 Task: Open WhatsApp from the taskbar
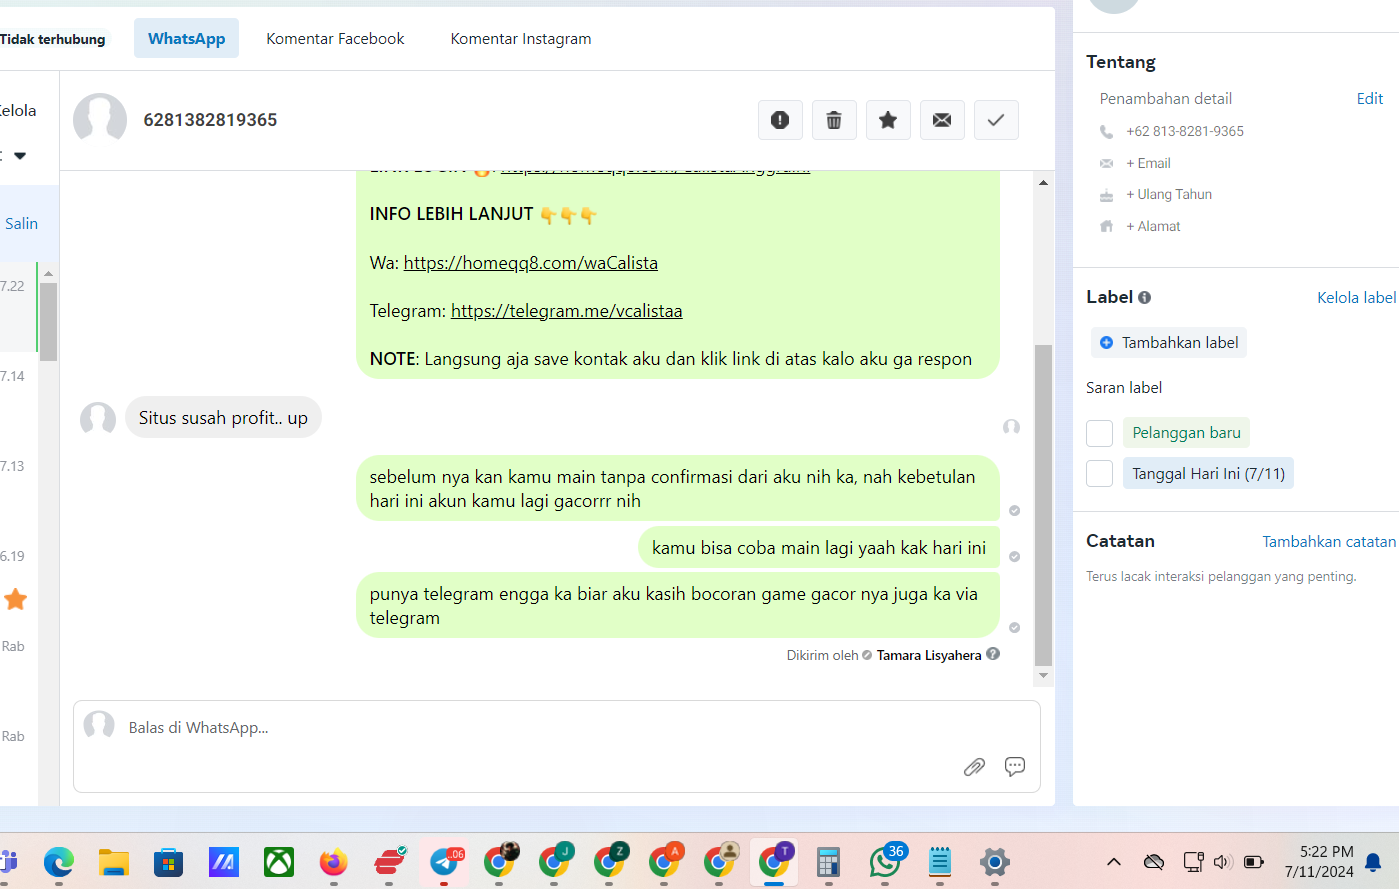click(x=885, y=862)
